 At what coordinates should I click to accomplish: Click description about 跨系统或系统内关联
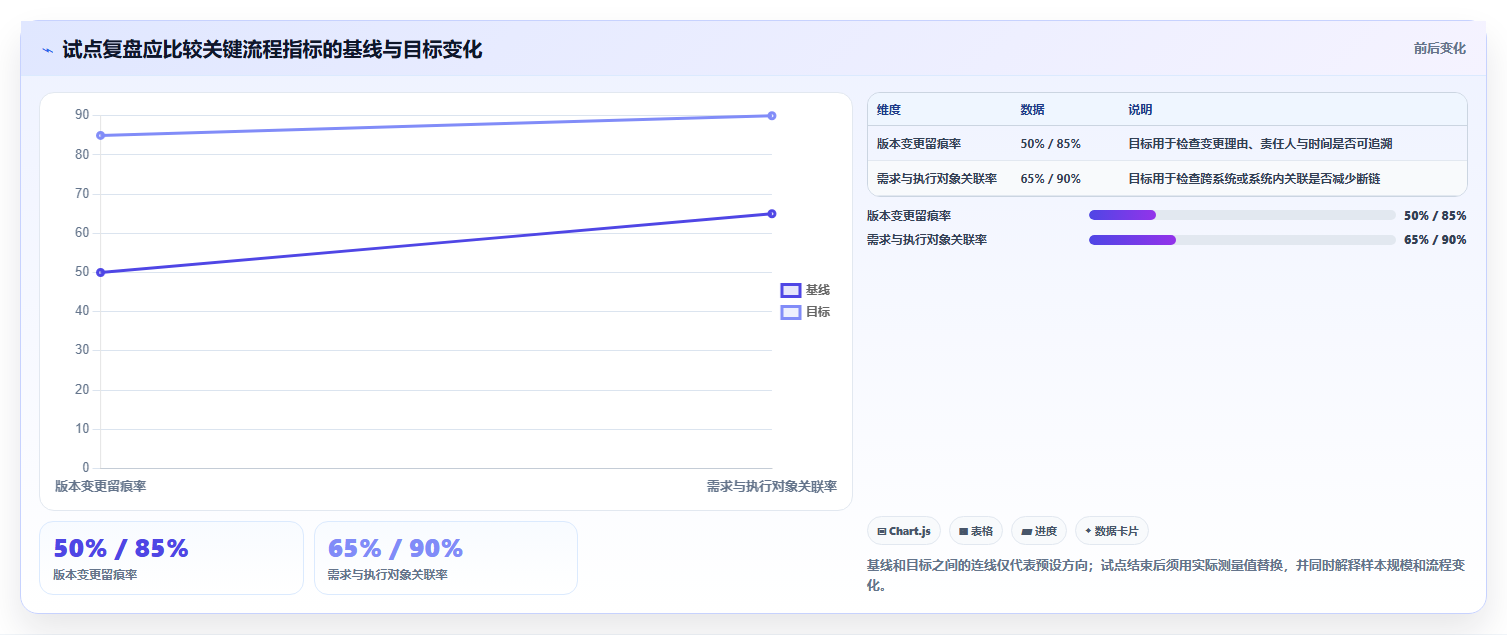[1254, 179]
